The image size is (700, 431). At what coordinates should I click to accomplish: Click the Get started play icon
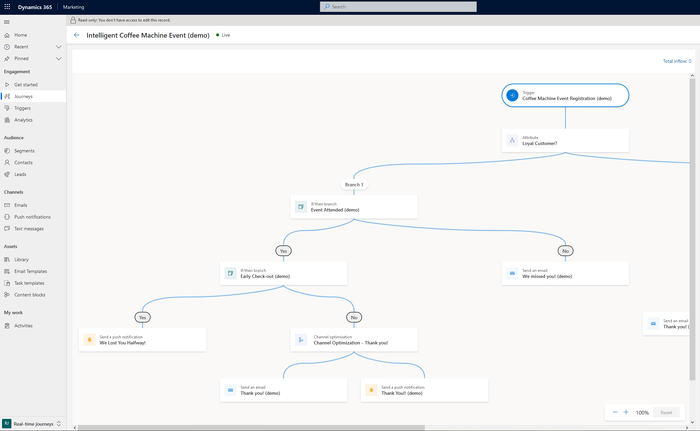[7, 84]
